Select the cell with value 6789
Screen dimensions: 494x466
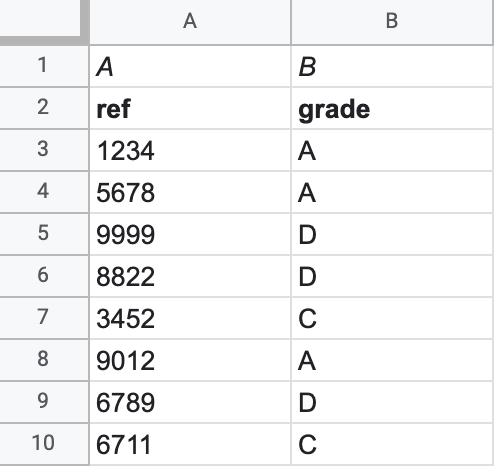point(190,402)
